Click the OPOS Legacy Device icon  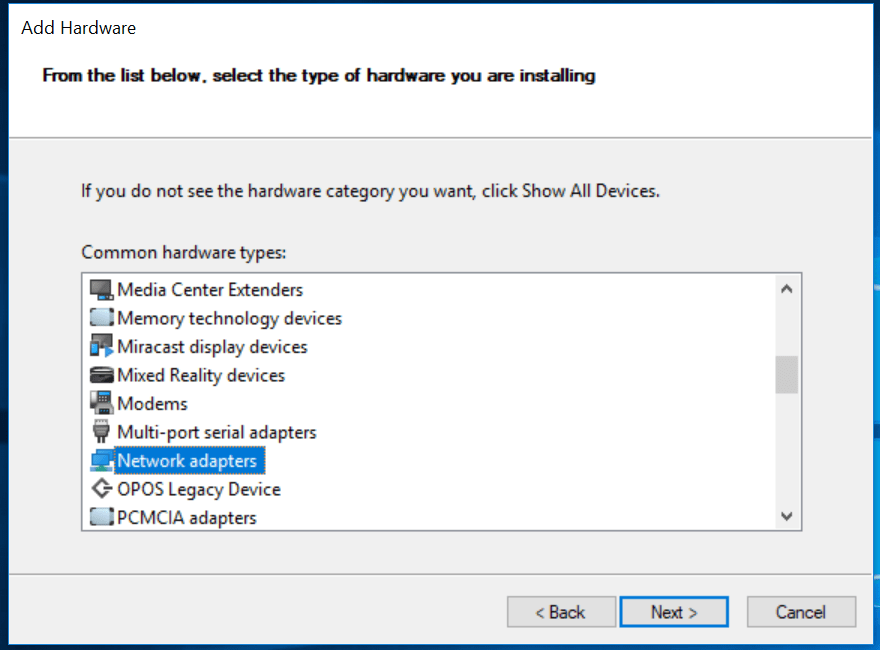(100, 489)
